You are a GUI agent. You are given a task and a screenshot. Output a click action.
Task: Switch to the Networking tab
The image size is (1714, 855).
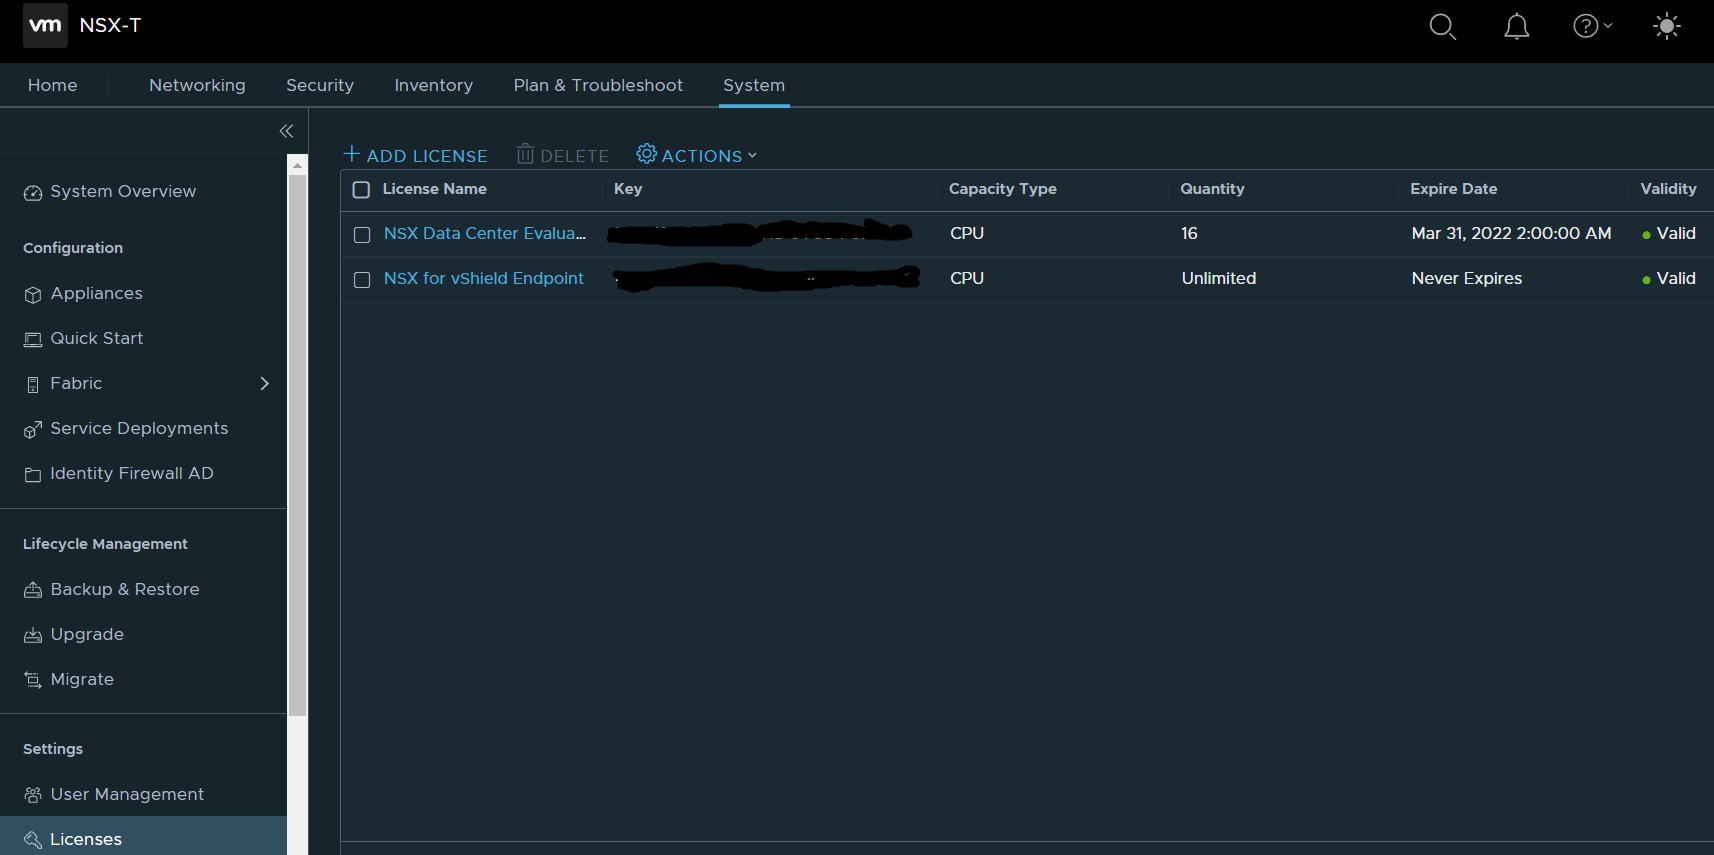[x=197, y=86]
